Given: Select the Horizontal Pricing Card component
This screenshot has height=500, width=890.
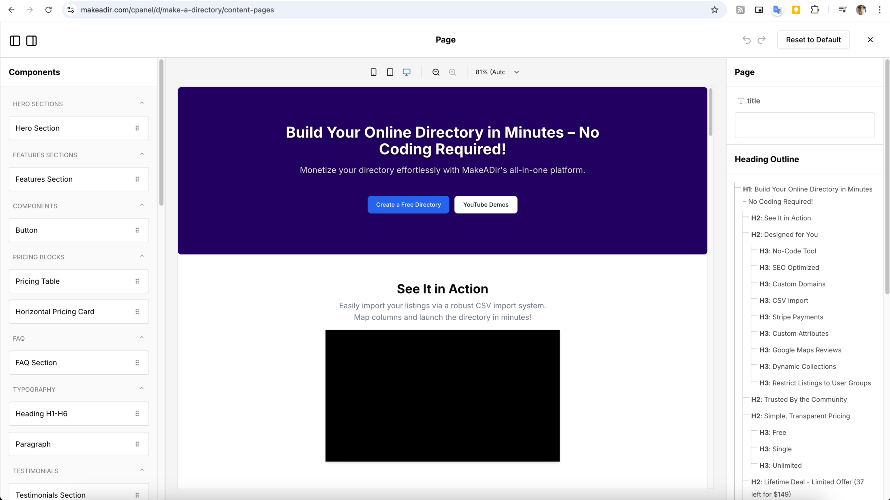Looking at the screenshot, I should 79,312.
